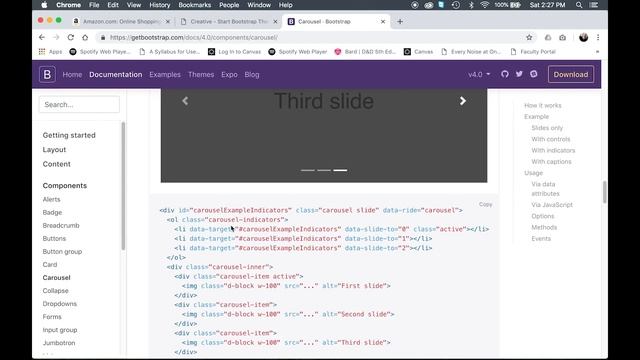Screen dimensions: 640x360
Task: Open Jumbotron component page
Action: click(x=59, y=343)
